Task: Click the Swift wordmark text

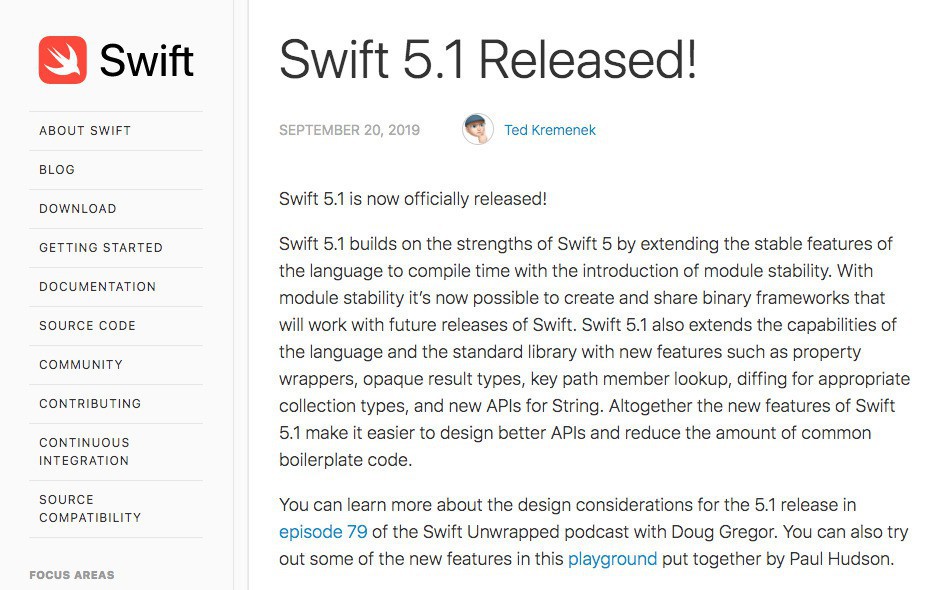Action: [x=146, y=61]
